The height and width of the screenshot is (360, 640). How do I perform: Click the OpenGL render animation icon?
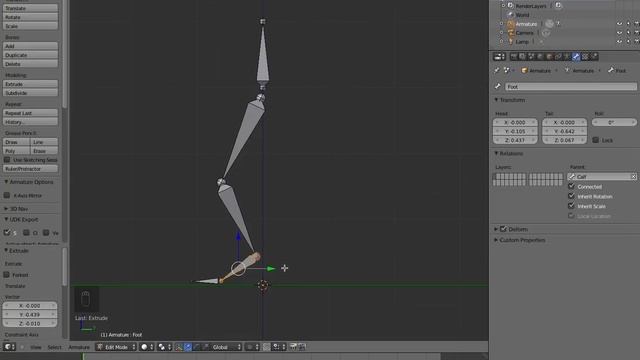tap(302, 347)
